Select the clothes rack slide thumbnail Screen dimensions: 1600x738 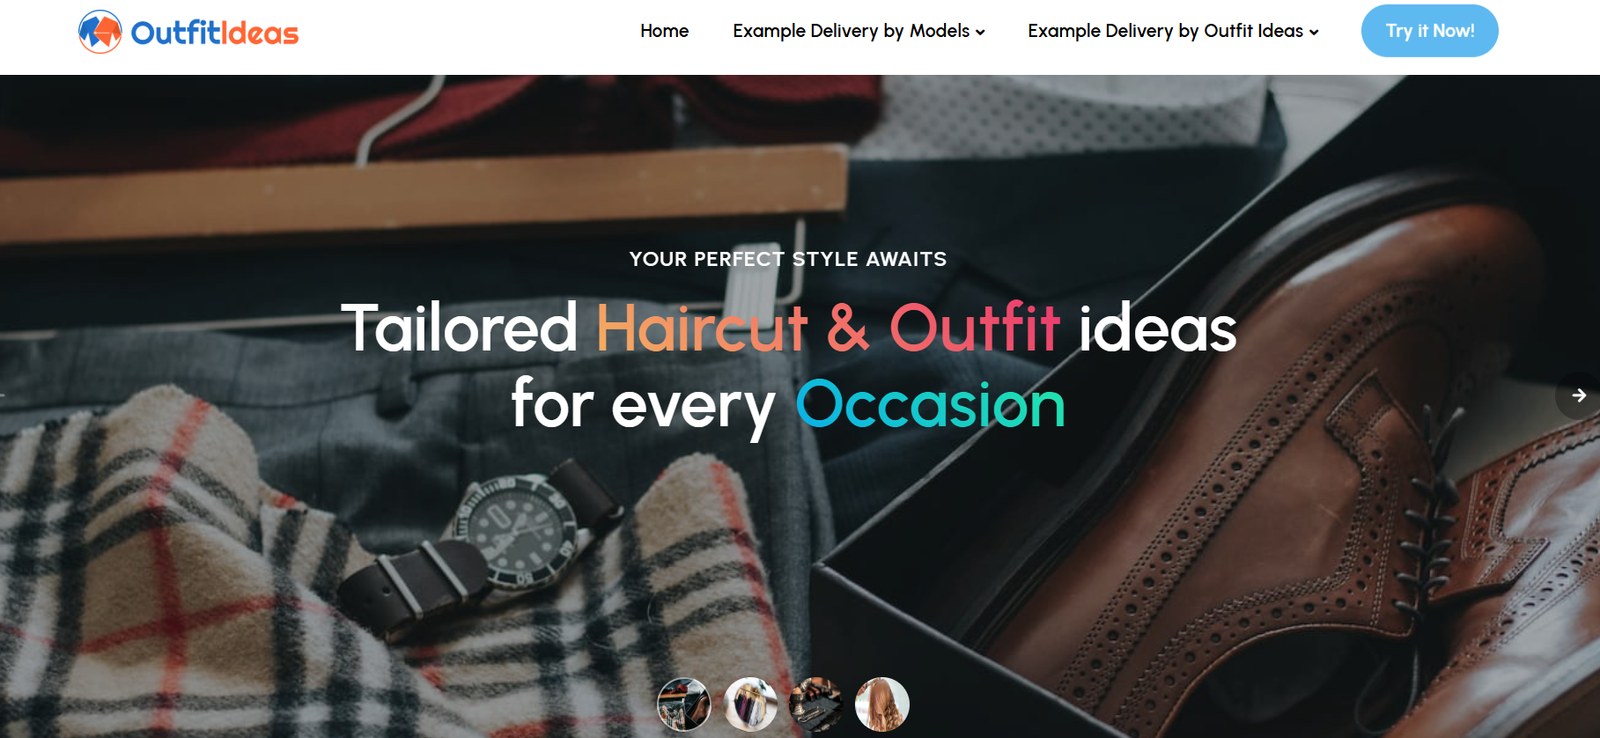(x=750, y=704)
